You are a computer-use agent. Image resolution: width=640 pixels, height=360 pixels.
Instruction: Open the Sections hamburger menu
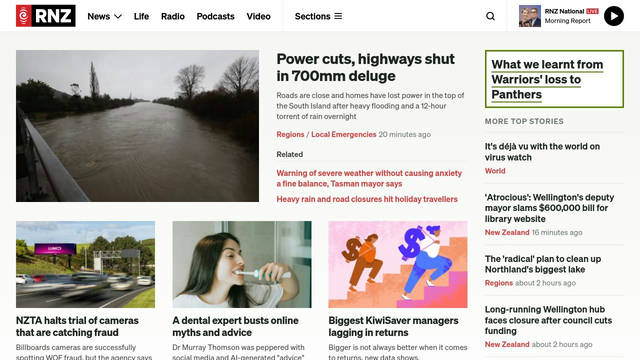click(318, 16)
